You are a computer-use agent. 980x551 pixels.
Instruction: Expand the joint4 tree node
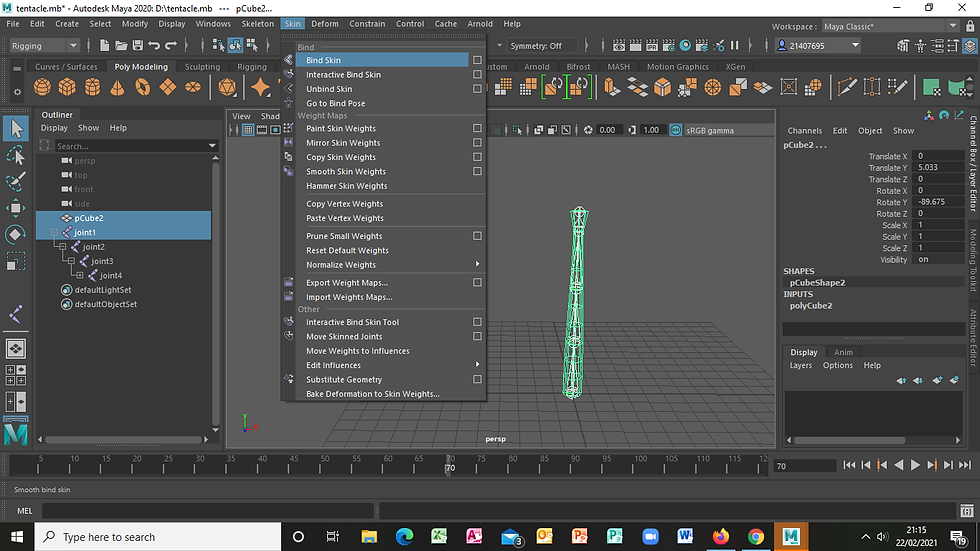click(x=80, y=276)
